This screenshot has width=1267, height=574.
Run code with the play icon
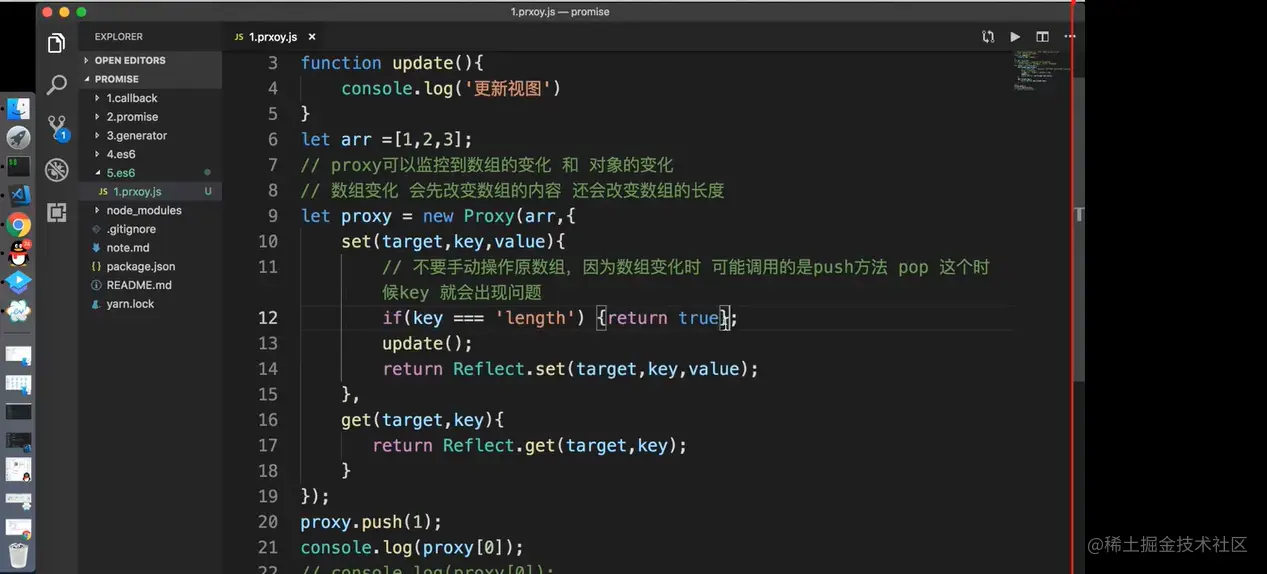(x=1015, y=37)
